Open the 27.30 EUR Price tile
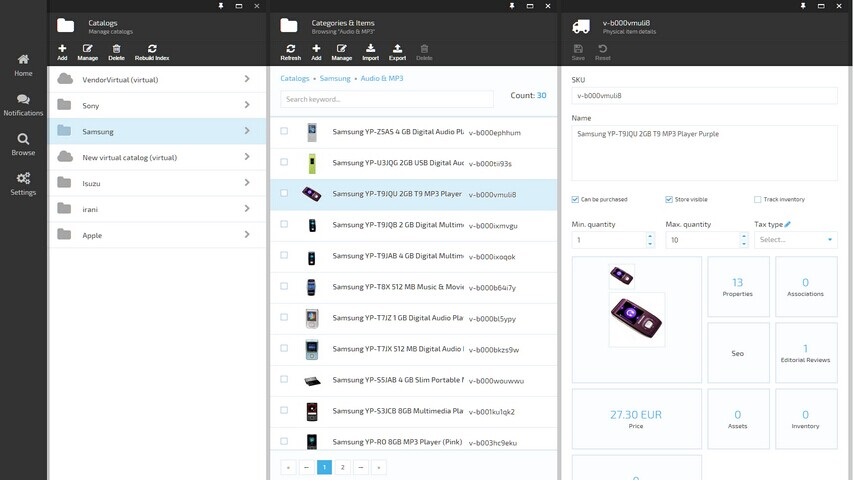The height and width of the screenshot is (481, 853). pos(636,418)
